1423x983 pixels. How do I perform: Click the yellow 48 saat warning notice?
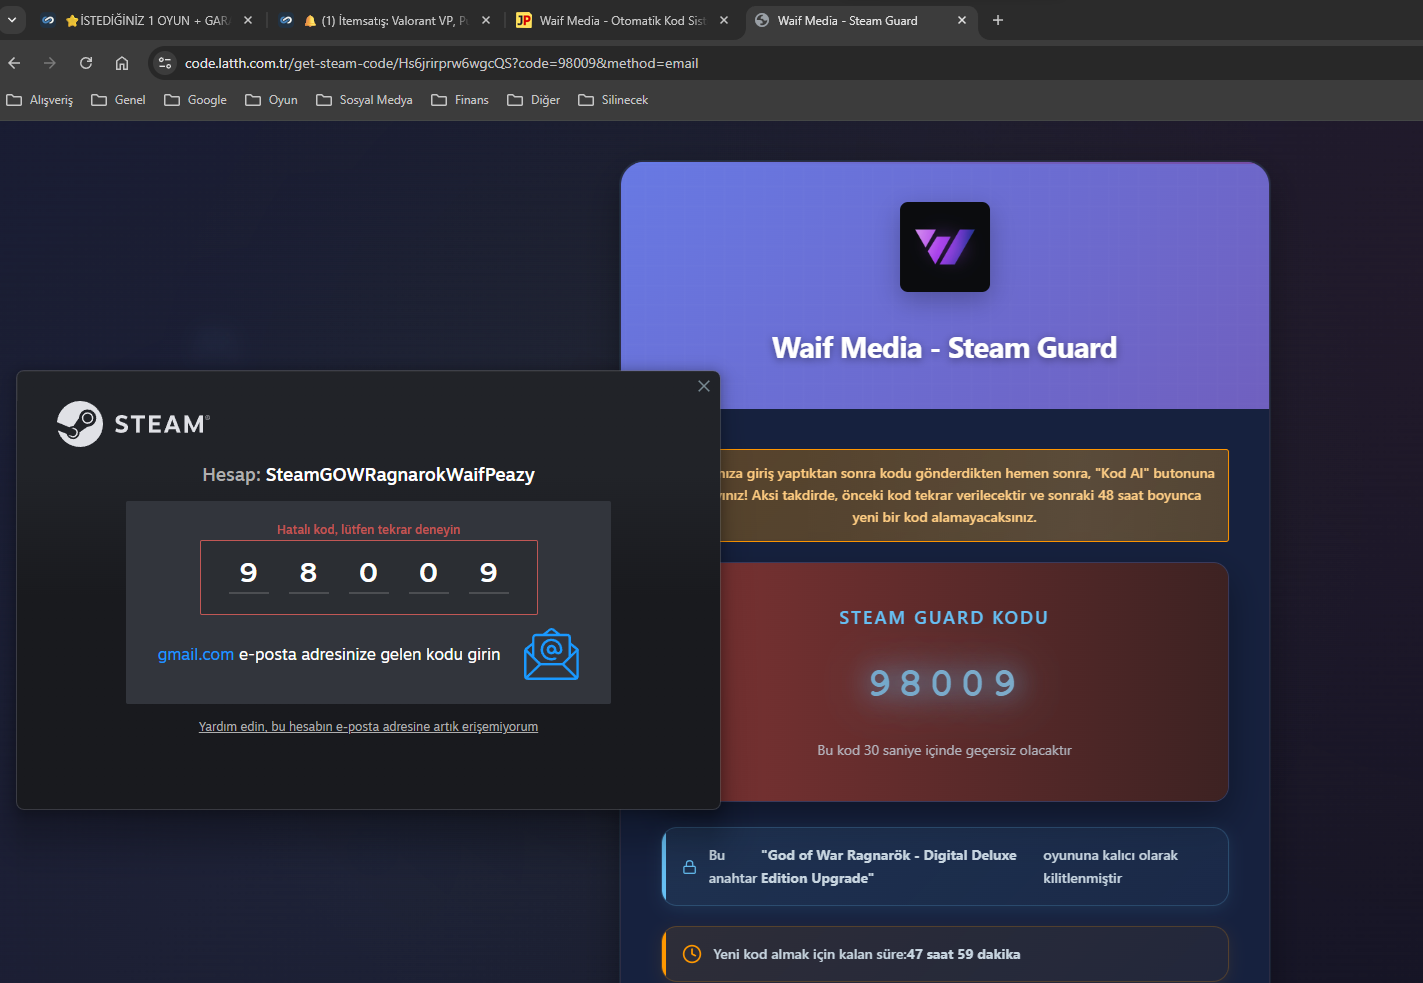(973, 496)
